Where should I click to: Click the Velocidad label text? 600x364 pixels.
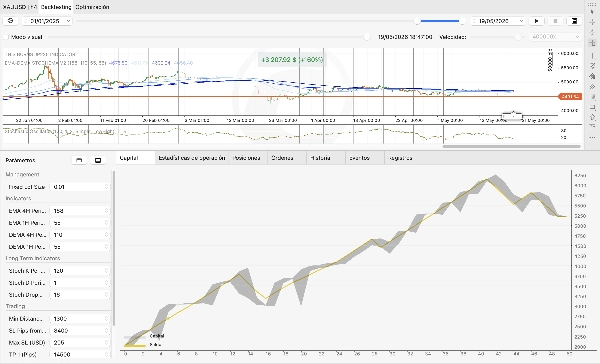click(453, 37)
